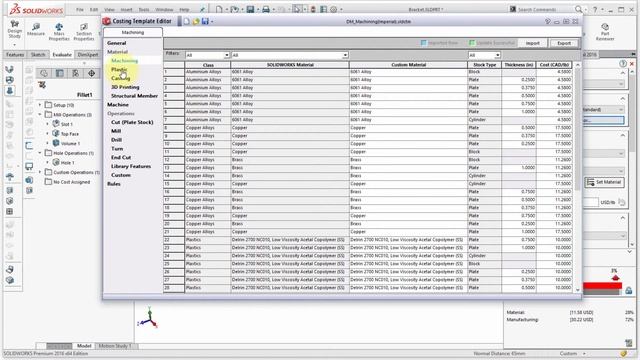
Task: Click the Options gear icon in SOLIDWORKS toolbar
Action: (x=333, y=9)
